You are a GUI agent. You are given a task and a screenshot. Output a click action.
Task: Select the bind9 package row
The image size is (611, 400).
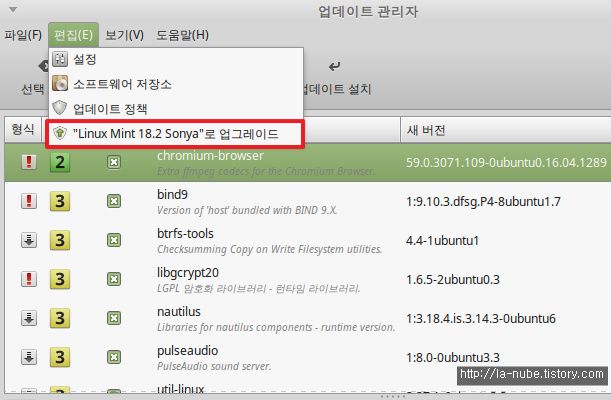pyautogui.click(x=308, y=201)
